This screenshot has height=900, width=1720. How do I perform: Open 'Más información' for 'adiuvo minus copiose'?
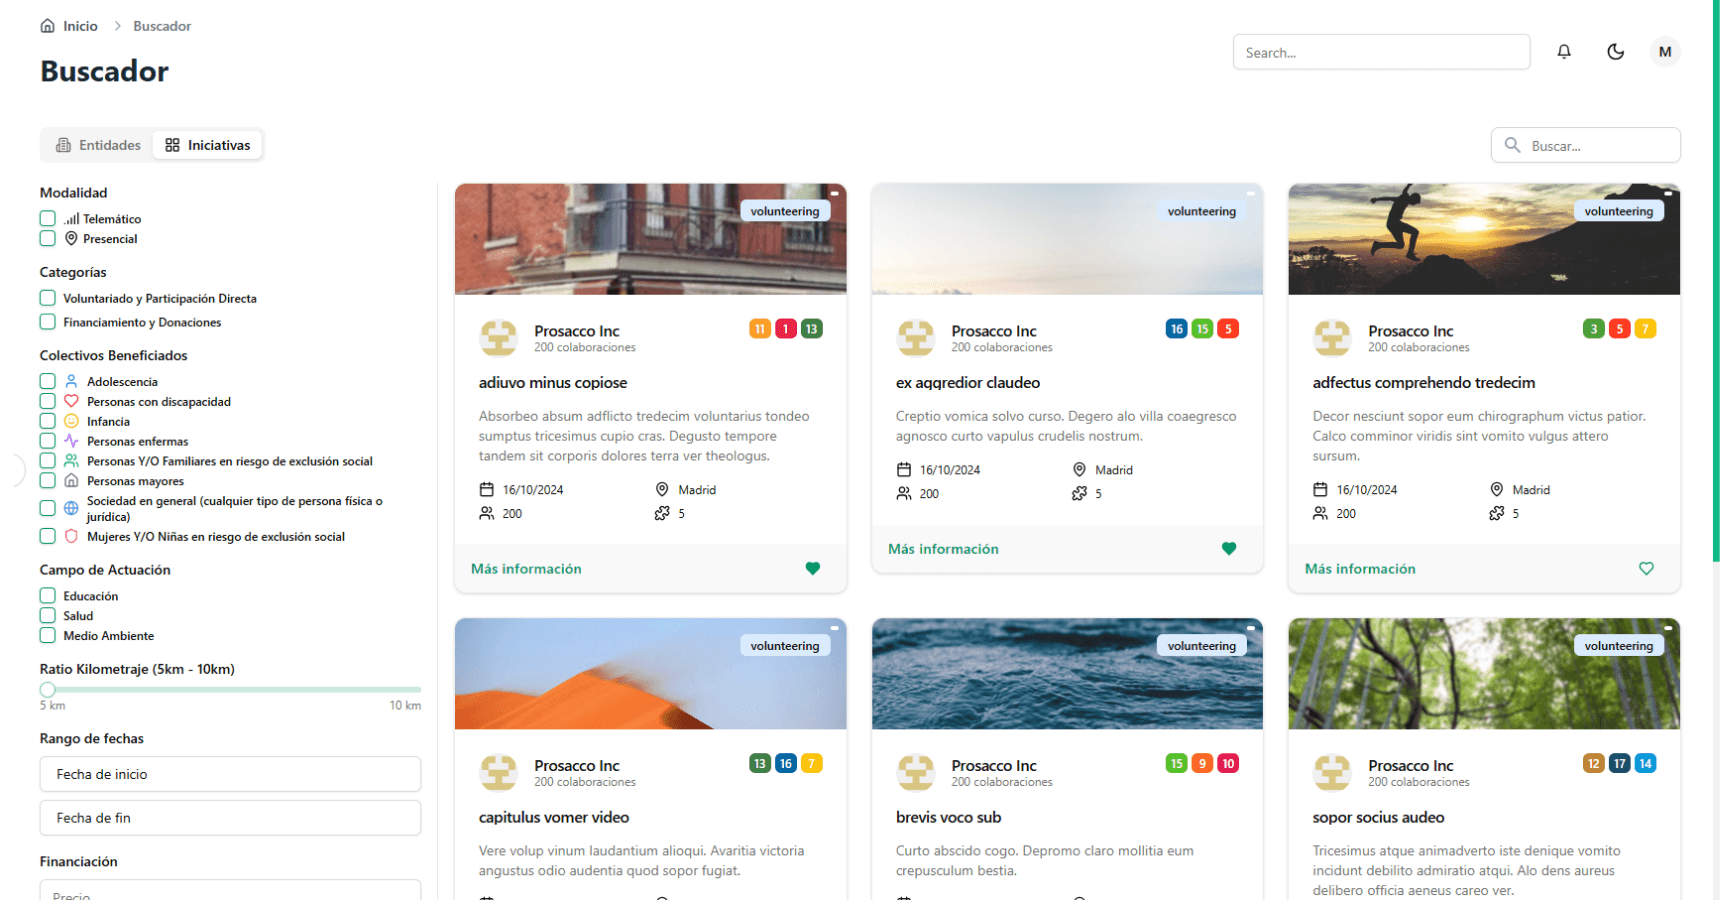coord(526,569)
